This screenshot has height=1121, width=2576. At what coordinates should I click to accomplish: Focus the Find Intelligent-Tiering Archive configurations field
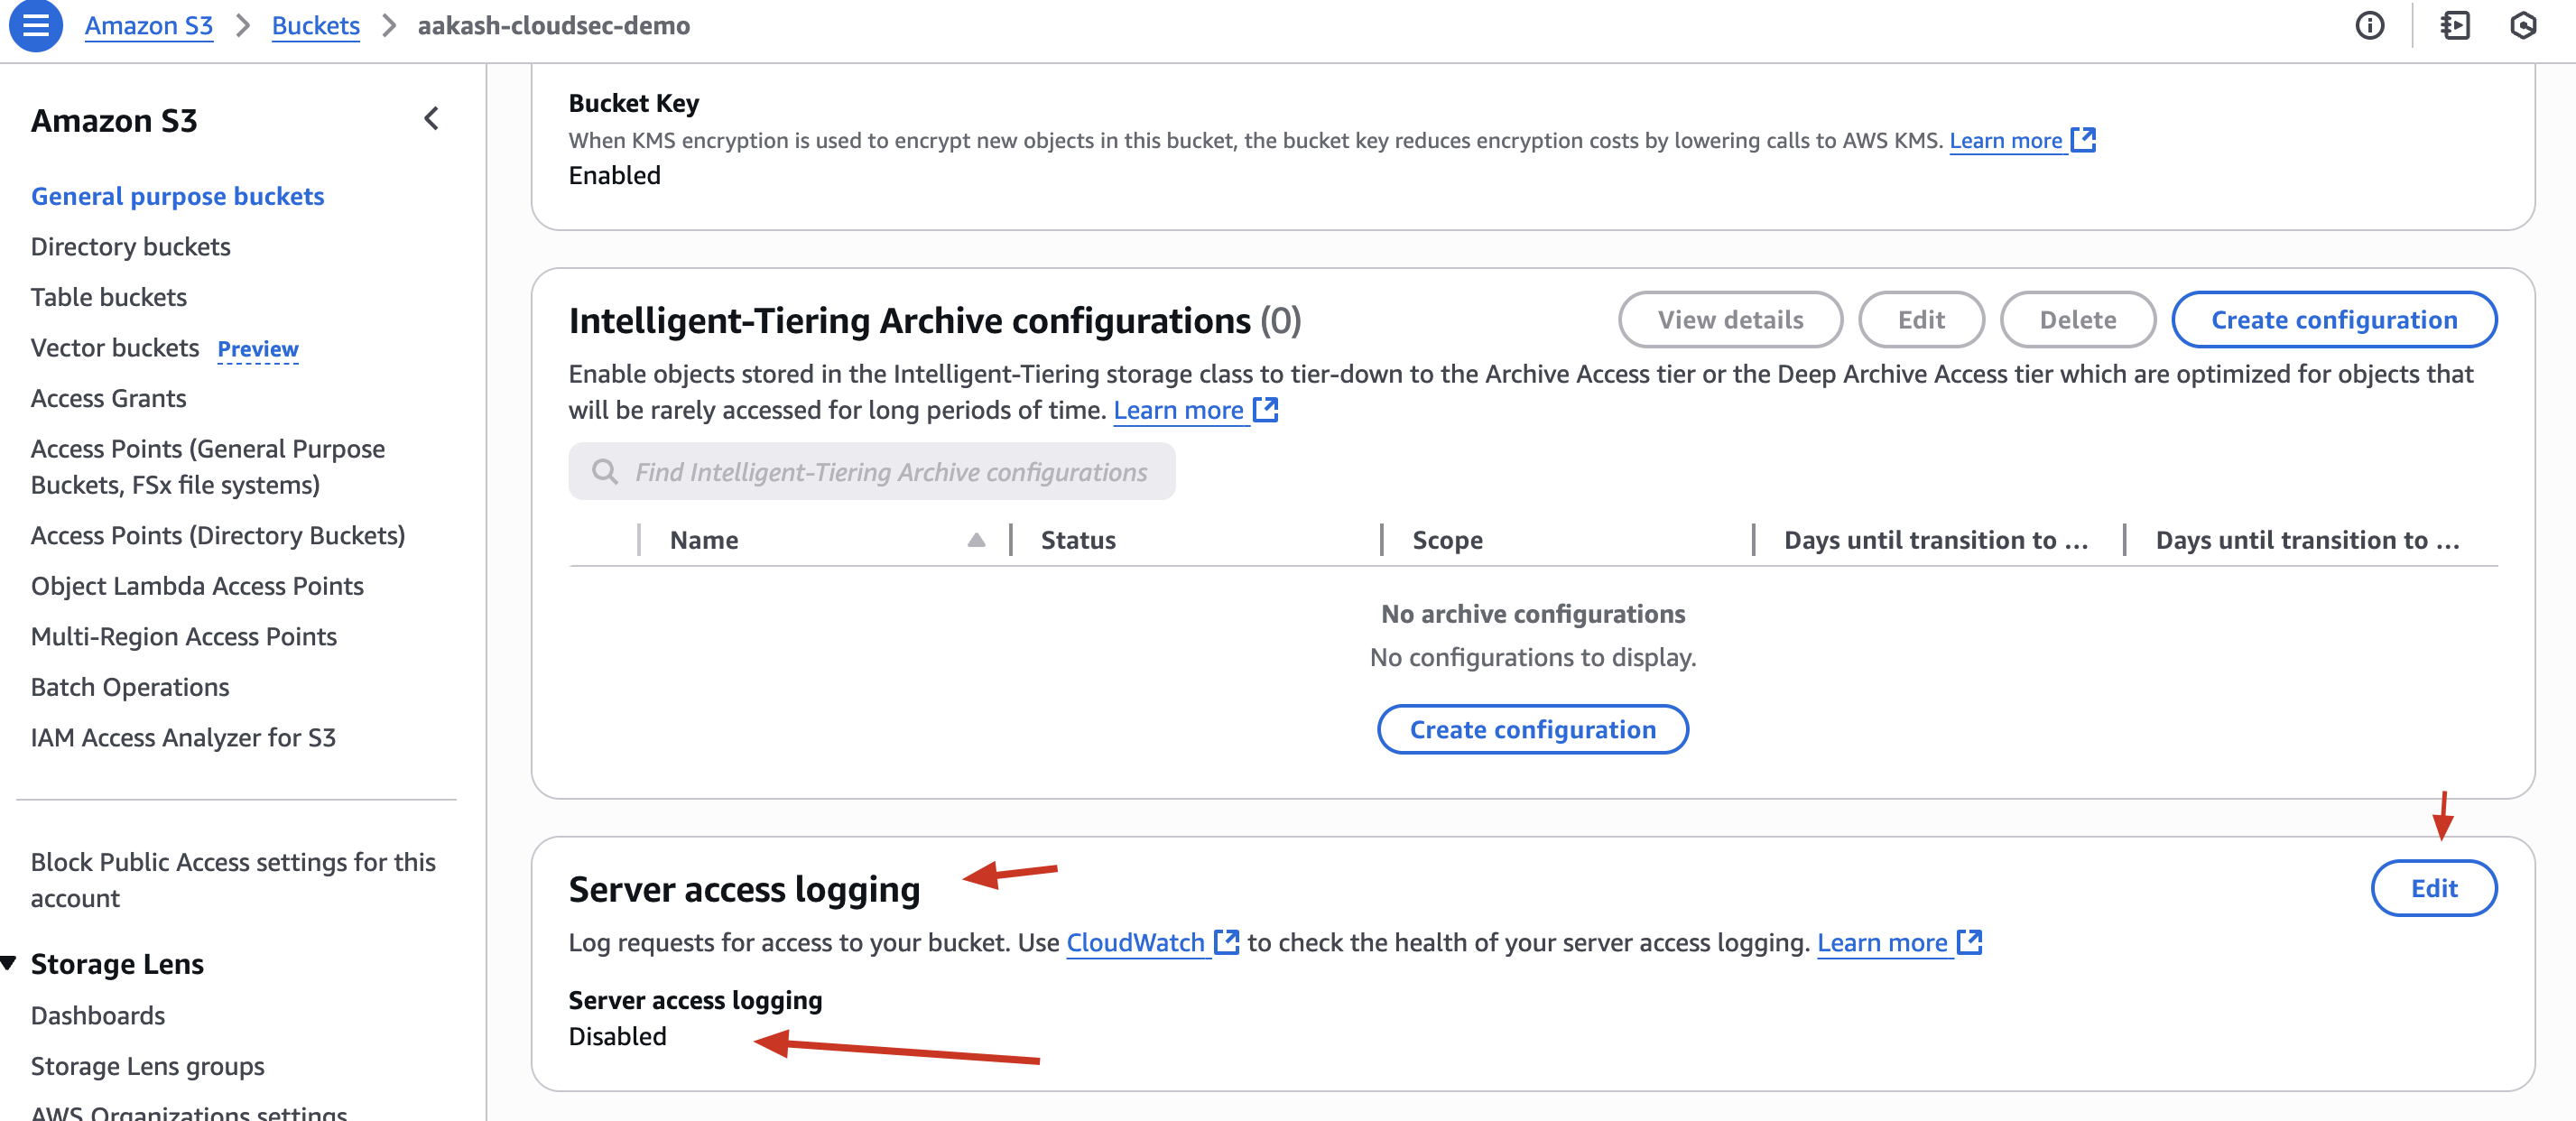[x=871, y=471]
